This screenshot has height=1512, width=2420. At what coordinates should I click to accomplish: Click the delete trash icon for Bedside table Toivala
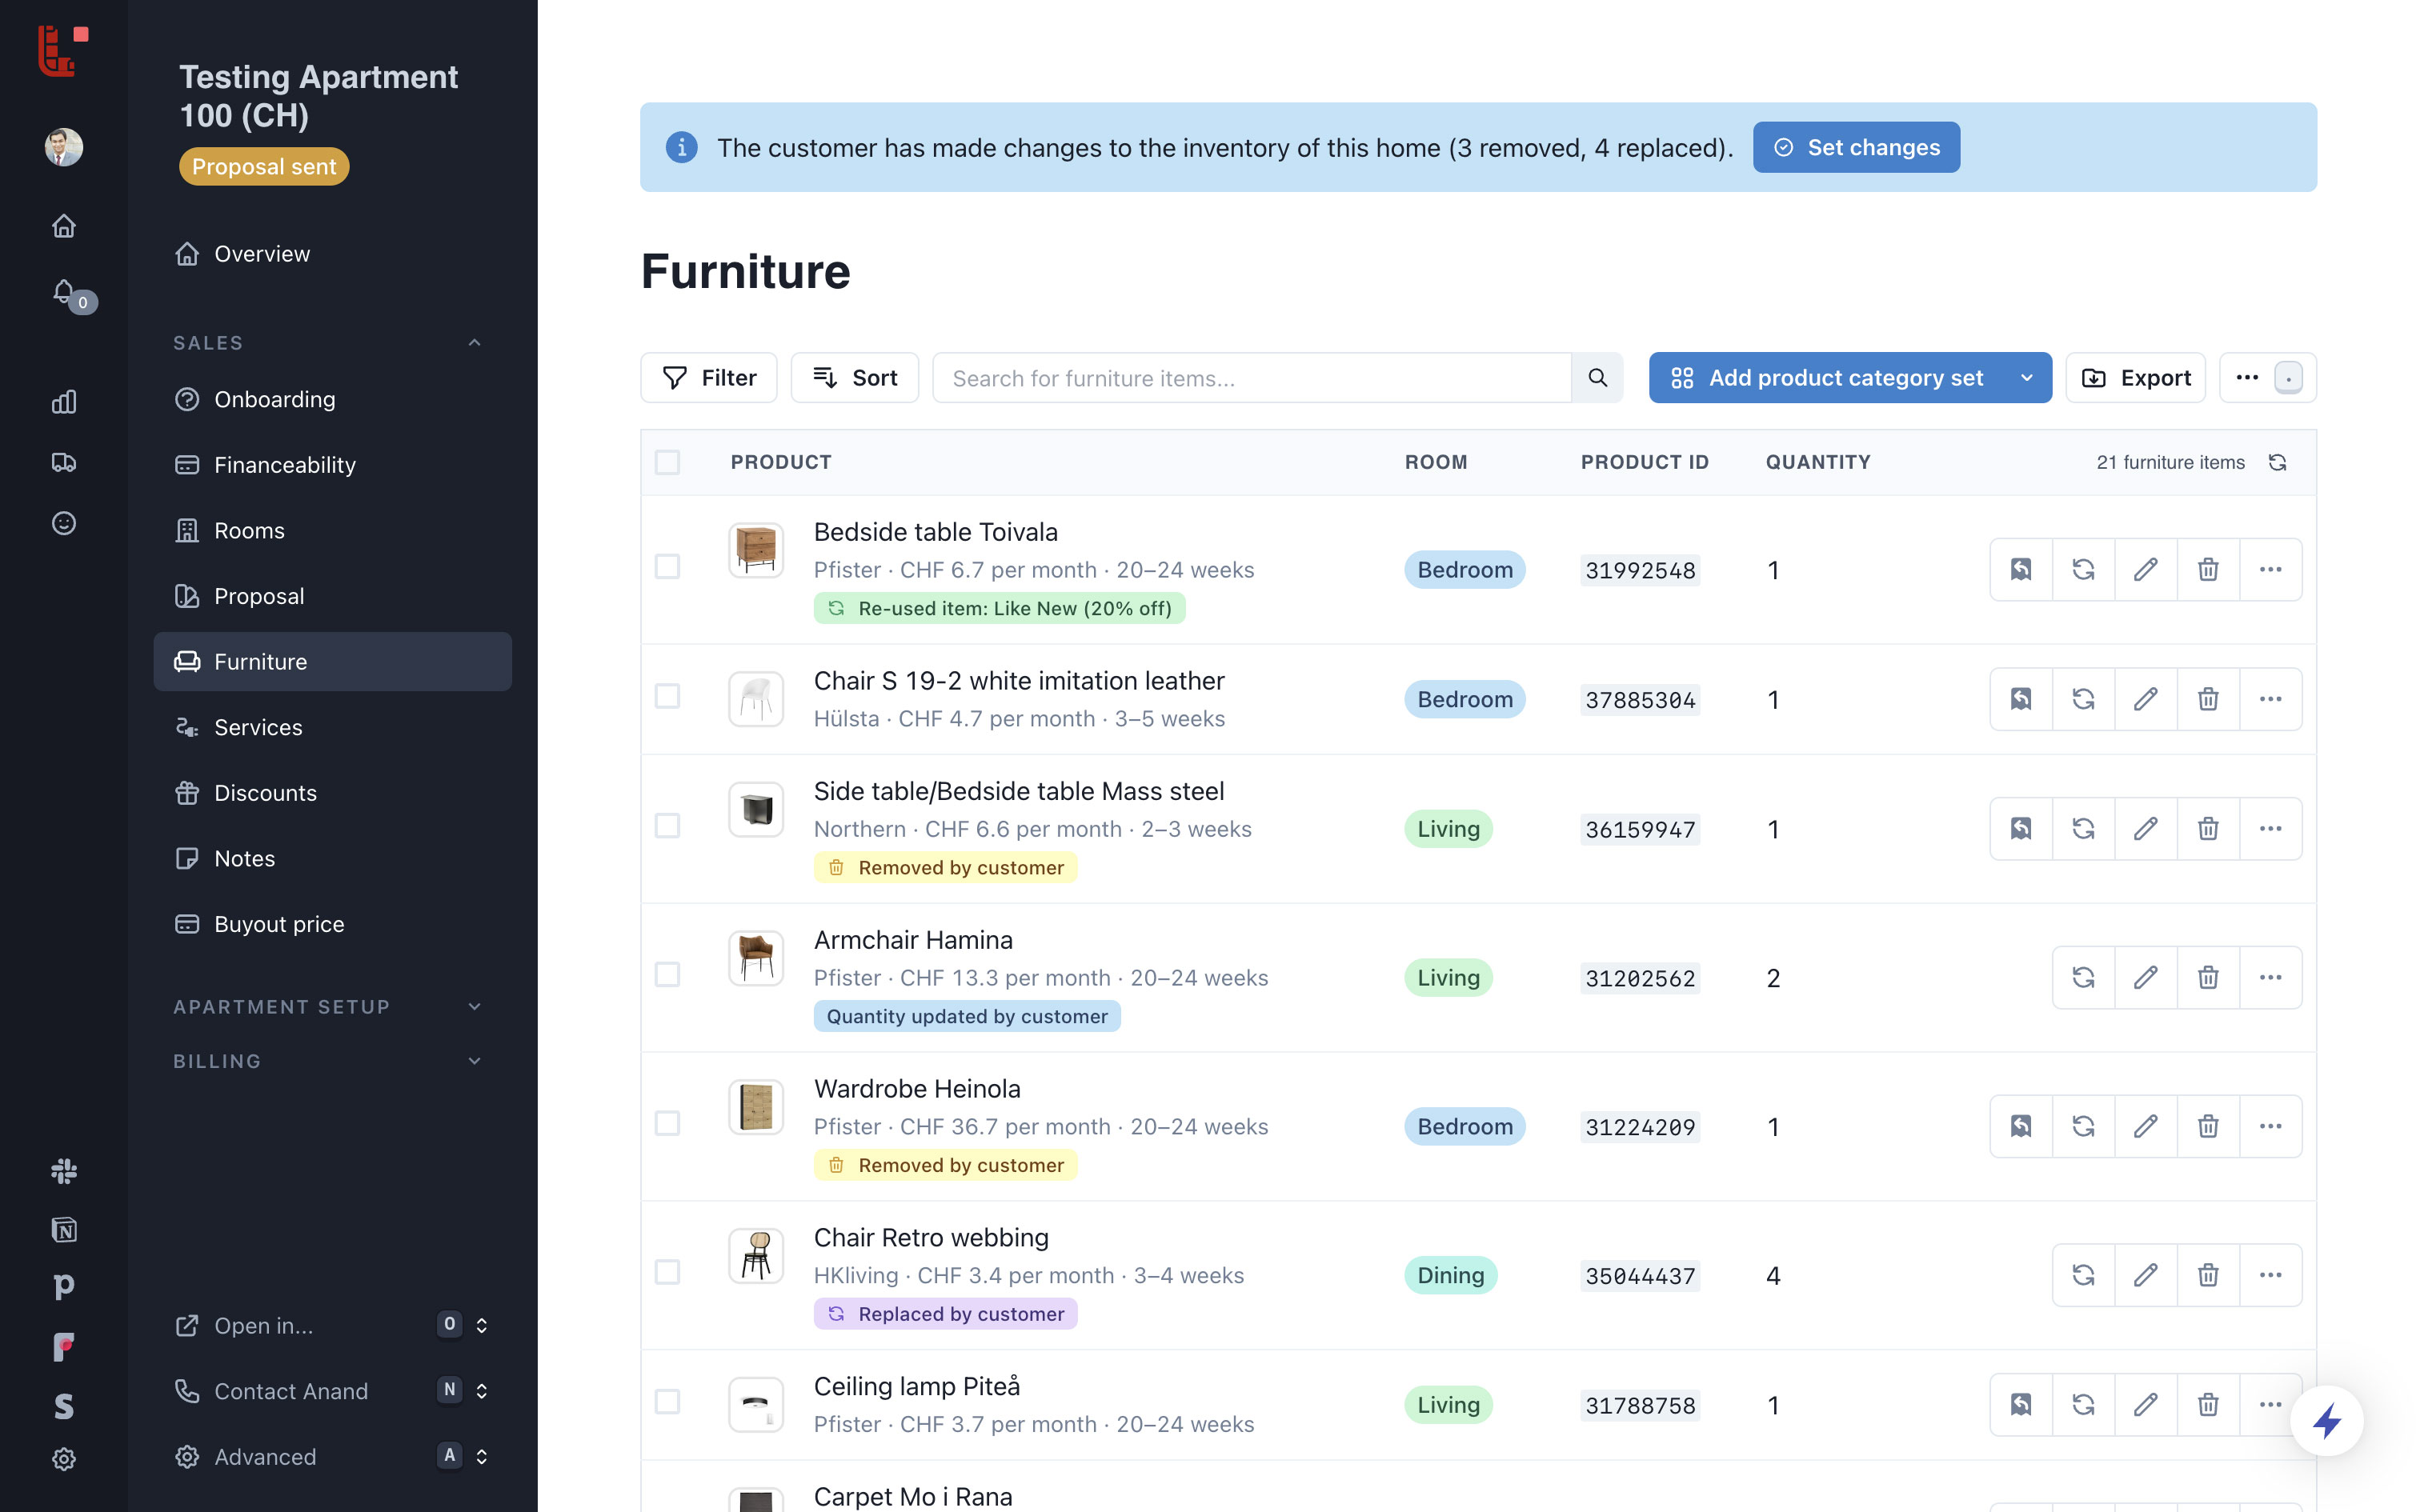(x=2207, y=569)
